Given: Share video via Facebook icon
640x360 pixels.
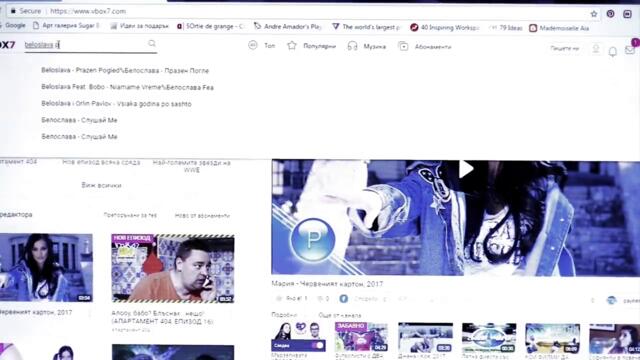Looking at the screenshot, I should click(x=344, y=299).
